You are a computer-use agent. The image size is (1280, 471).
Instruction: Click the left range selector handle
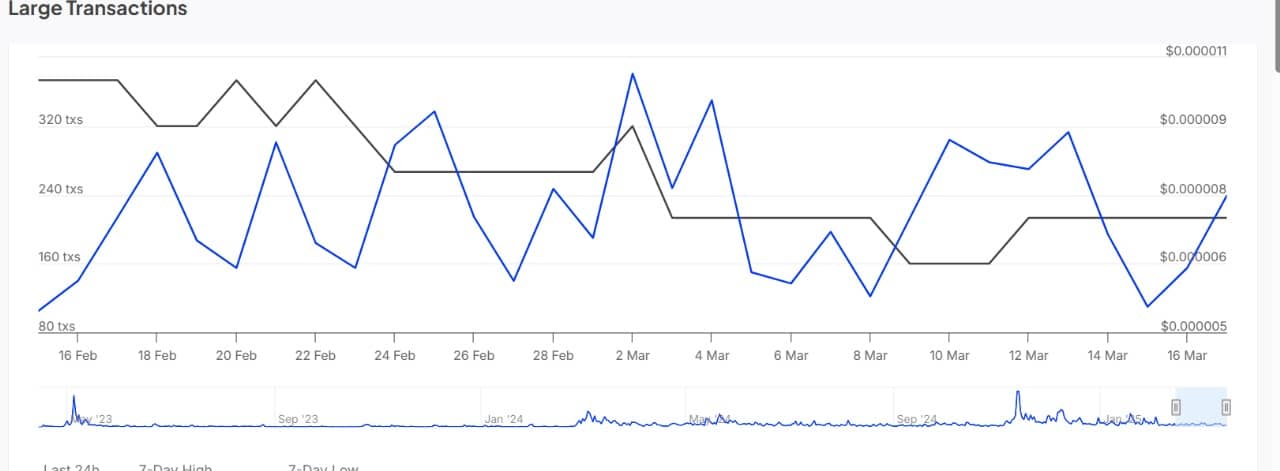coord(1176,406)
